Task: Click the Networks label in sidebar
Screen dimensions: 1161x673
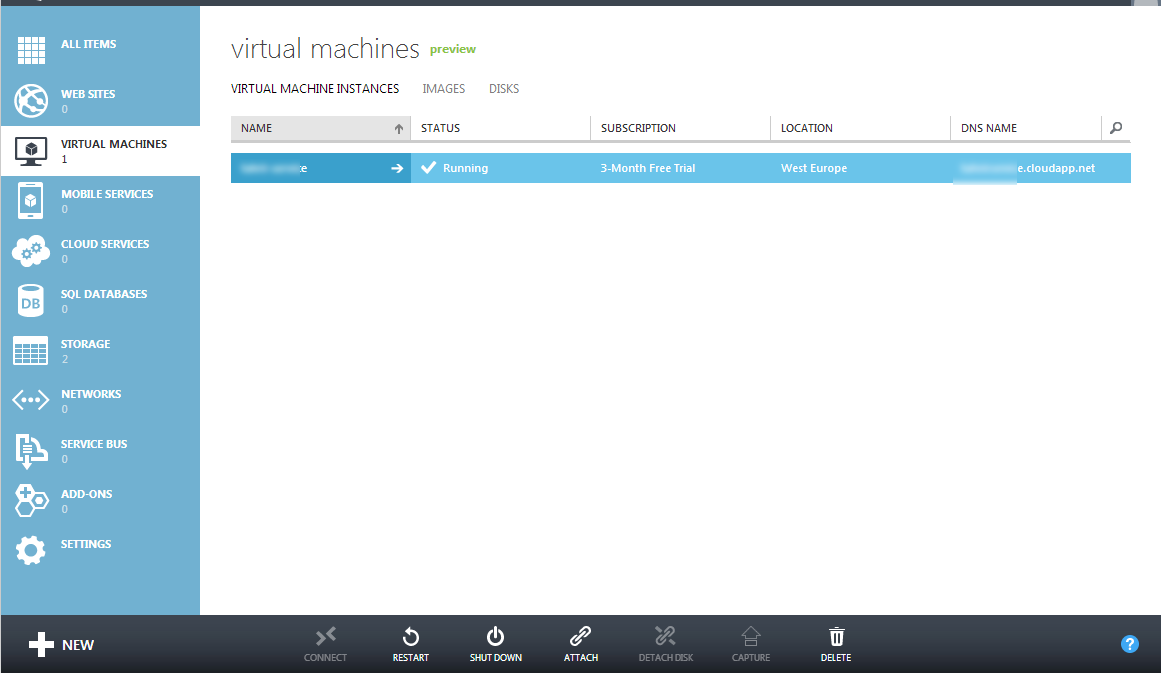Action: [91, 394]
